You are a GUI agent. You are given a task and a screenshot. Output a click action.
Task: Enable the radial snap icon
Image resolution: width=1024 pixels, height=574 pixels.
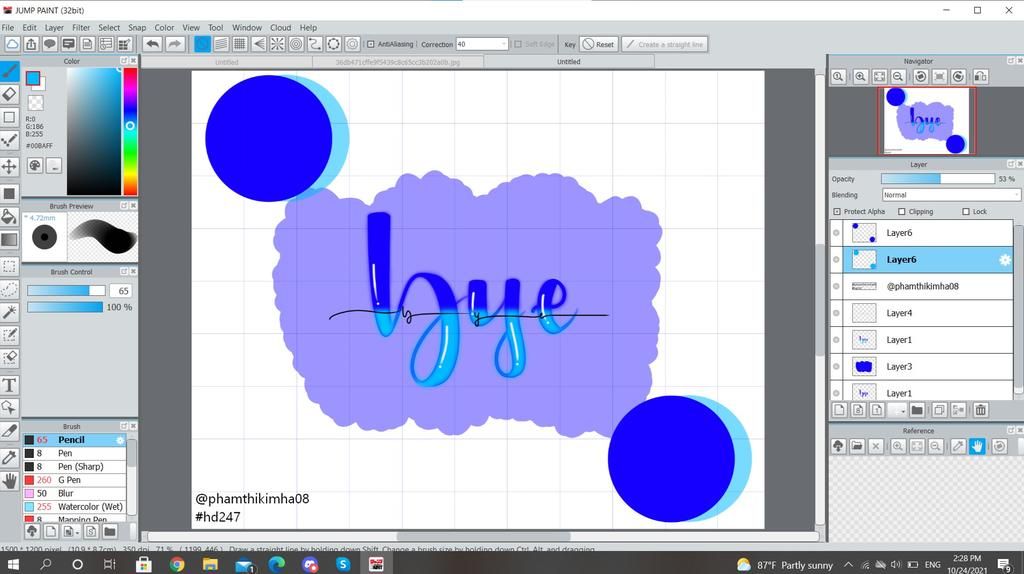coord(277,44)
